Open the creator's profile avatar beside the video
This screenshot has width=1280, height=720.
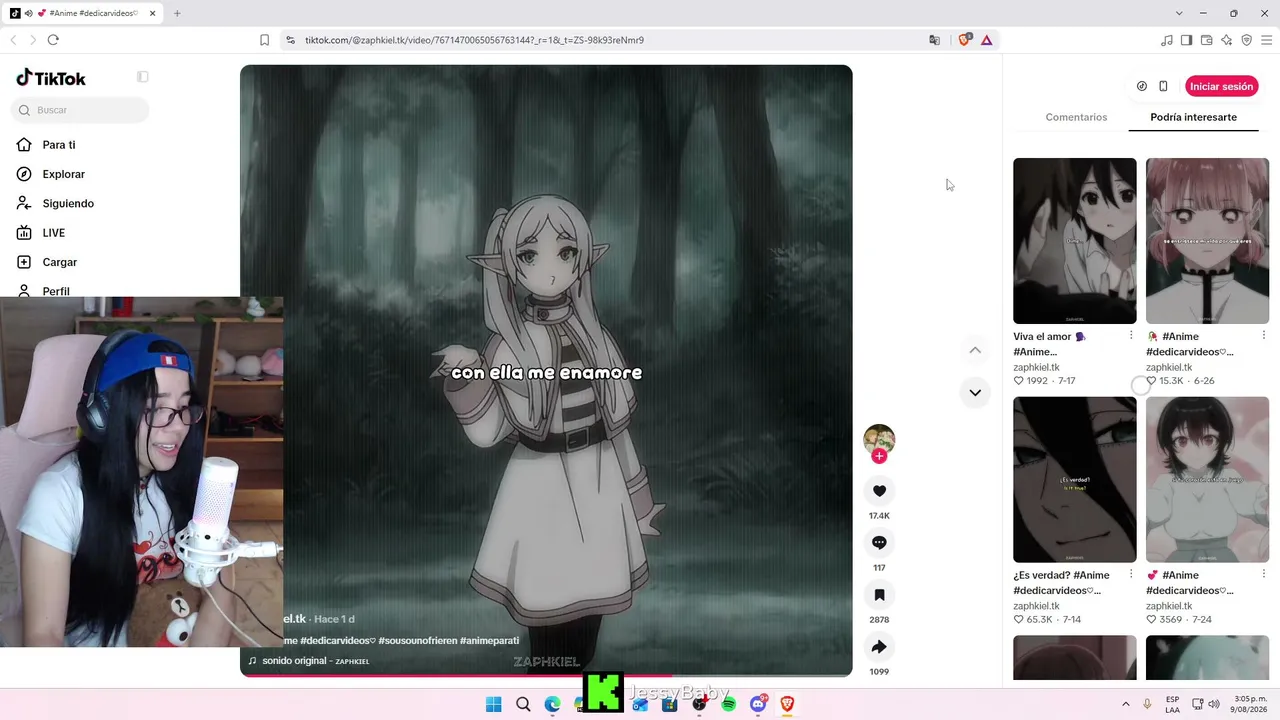pyautogui.click(x=879, y=438)
